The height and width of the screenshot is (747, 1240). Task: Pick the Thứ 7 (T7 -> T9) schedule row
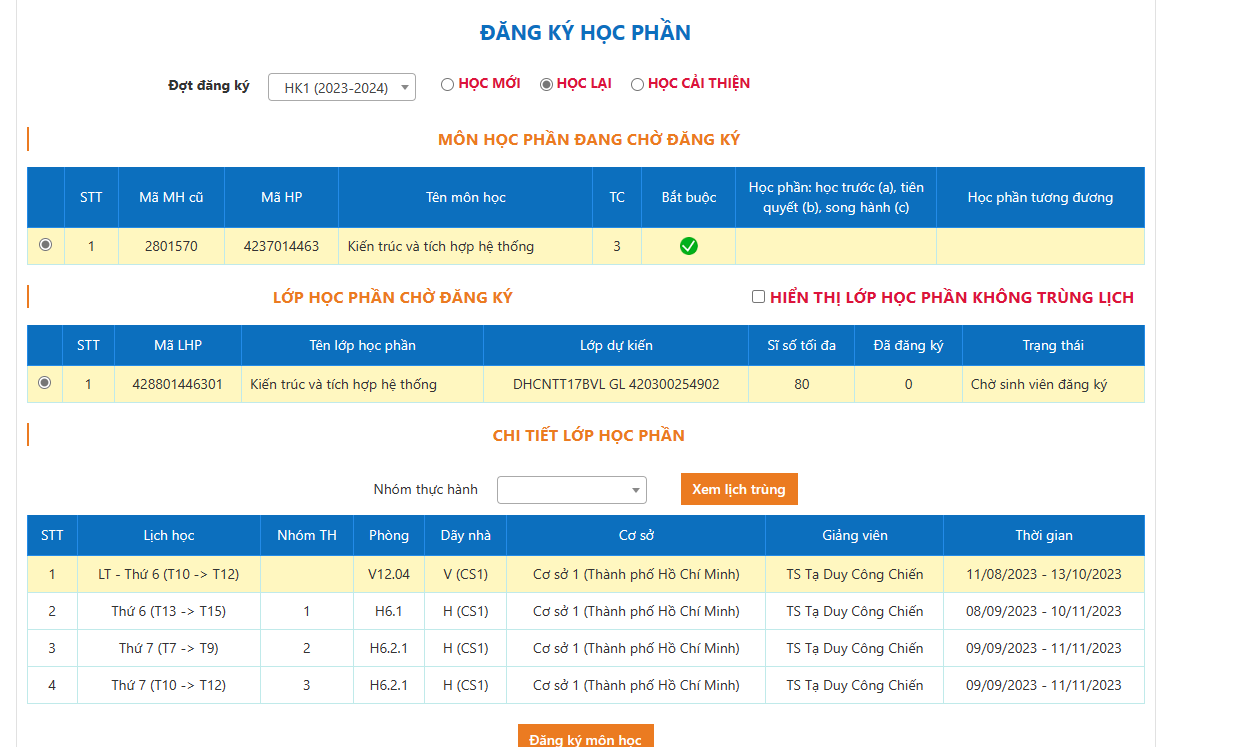[x=168, y=648]
